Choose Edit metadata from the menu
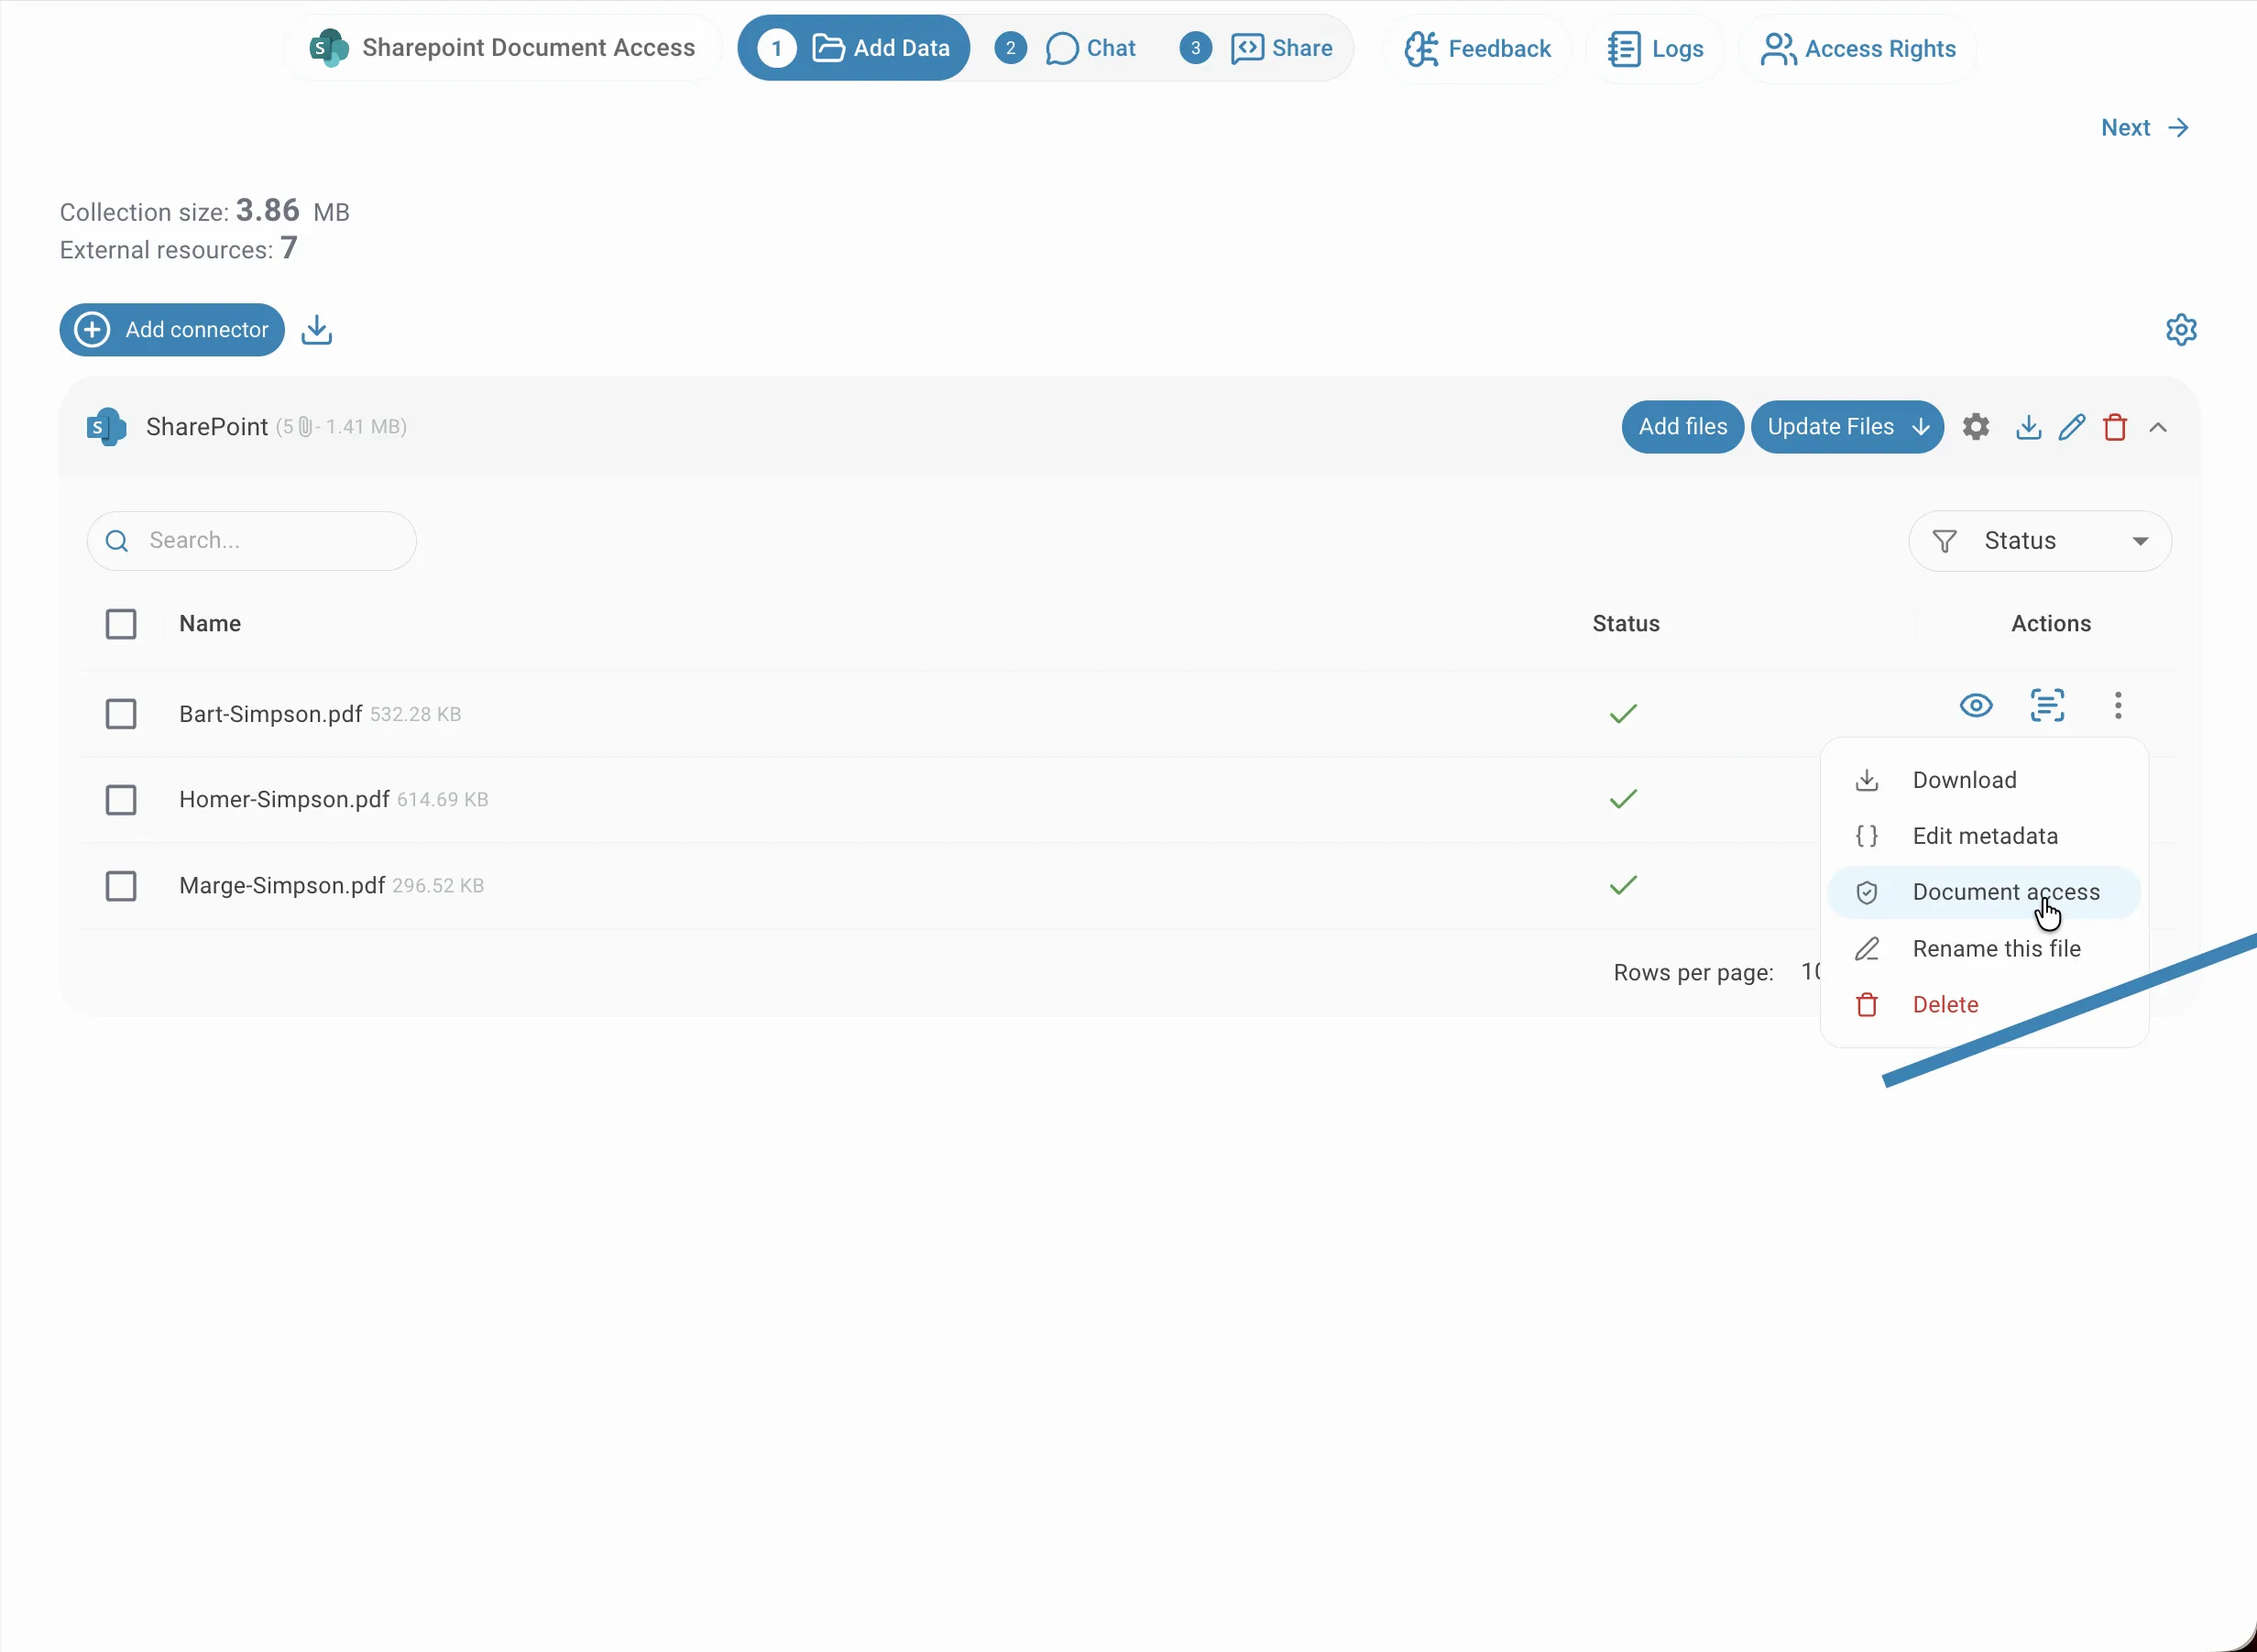Image resolution: width=2257 pixels, height=1652 pixels. [x=1984, y=836]
